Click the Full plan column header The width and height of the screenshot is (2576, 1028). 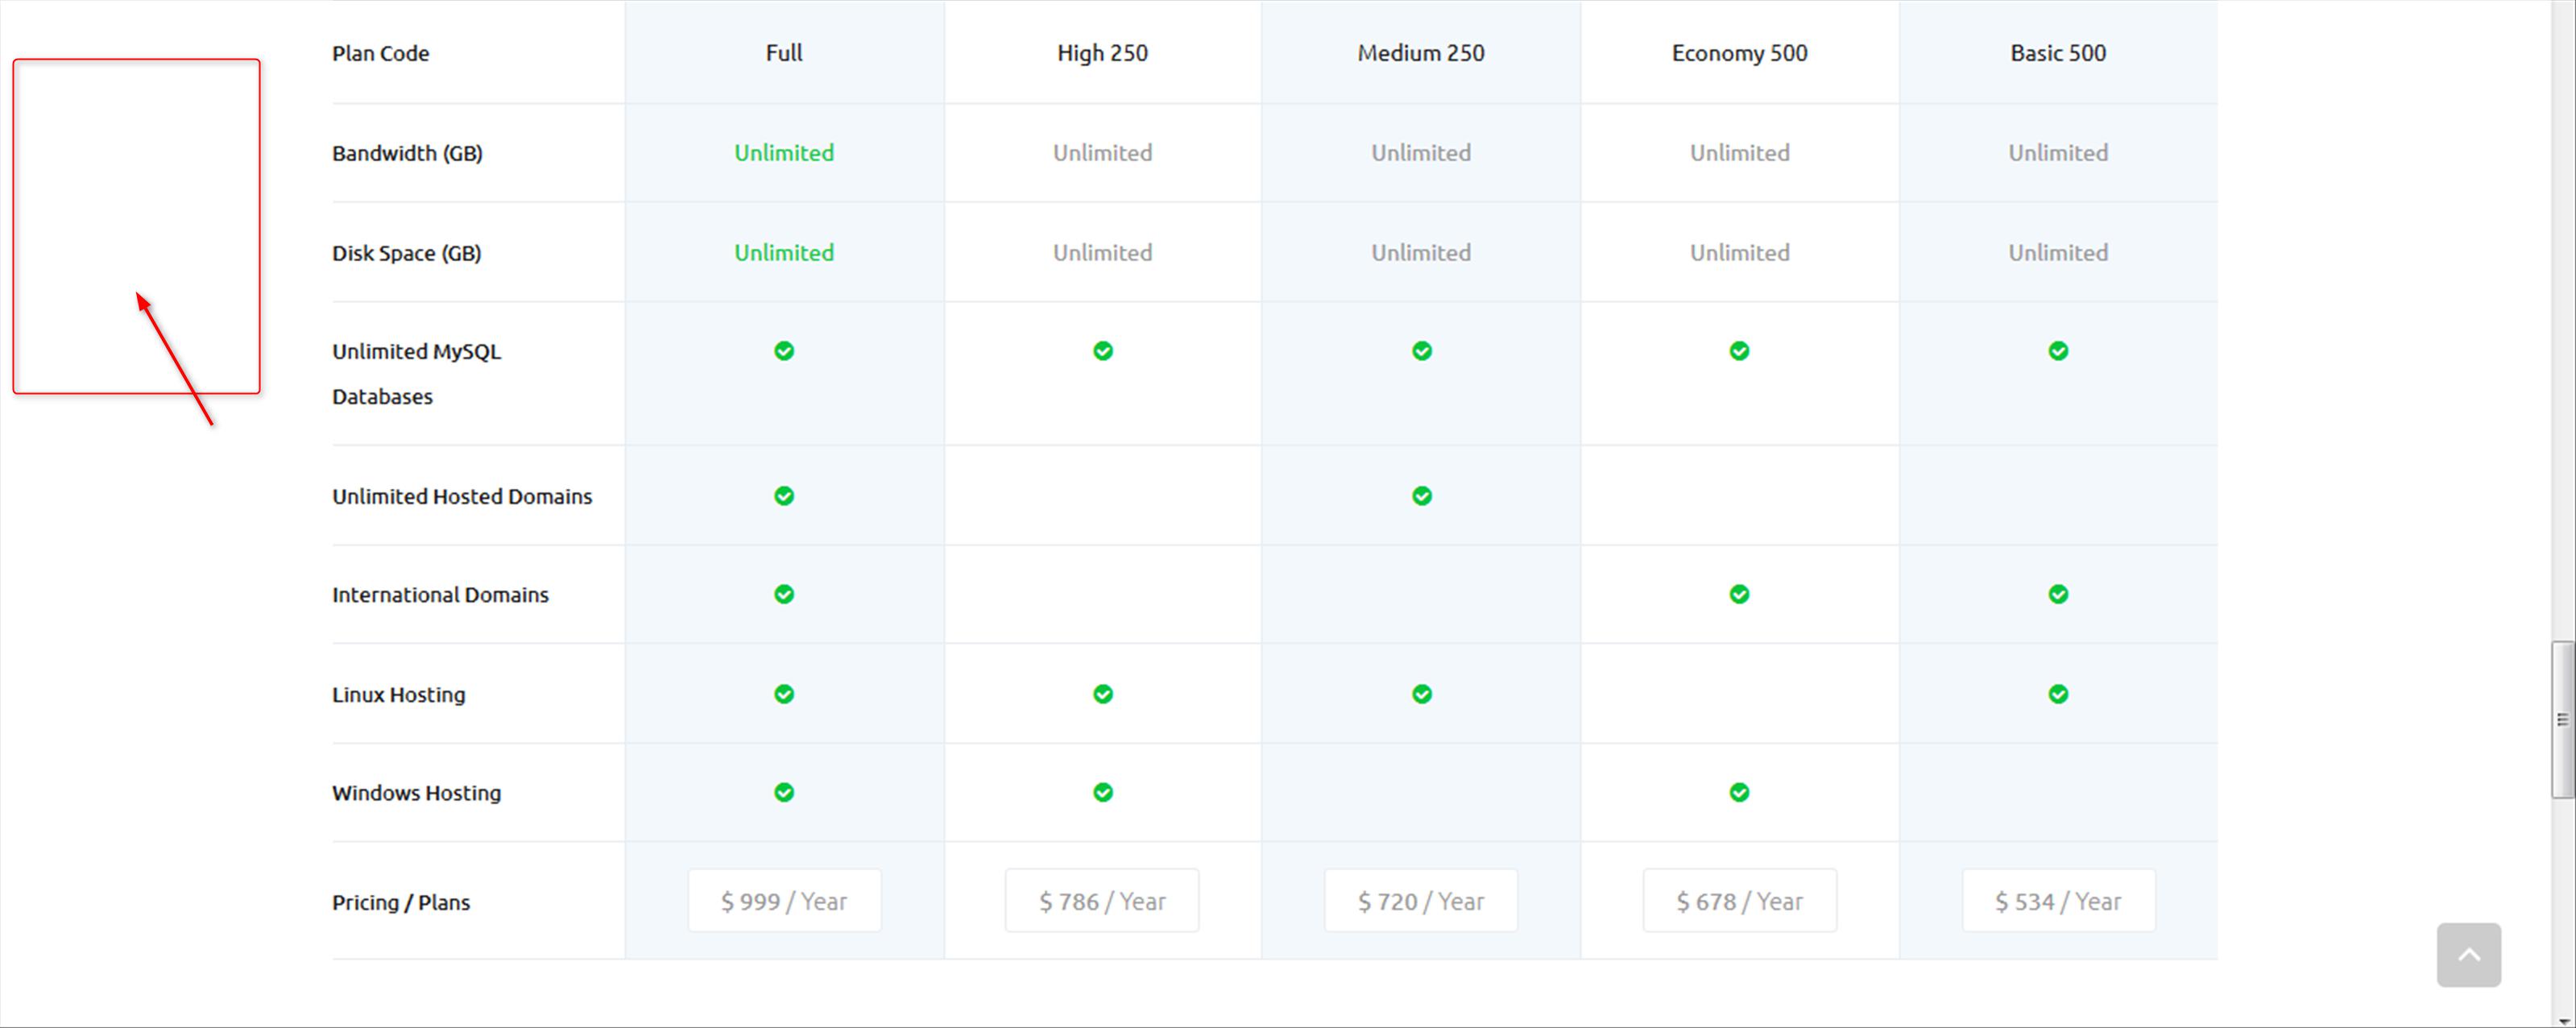pos(784,53)
